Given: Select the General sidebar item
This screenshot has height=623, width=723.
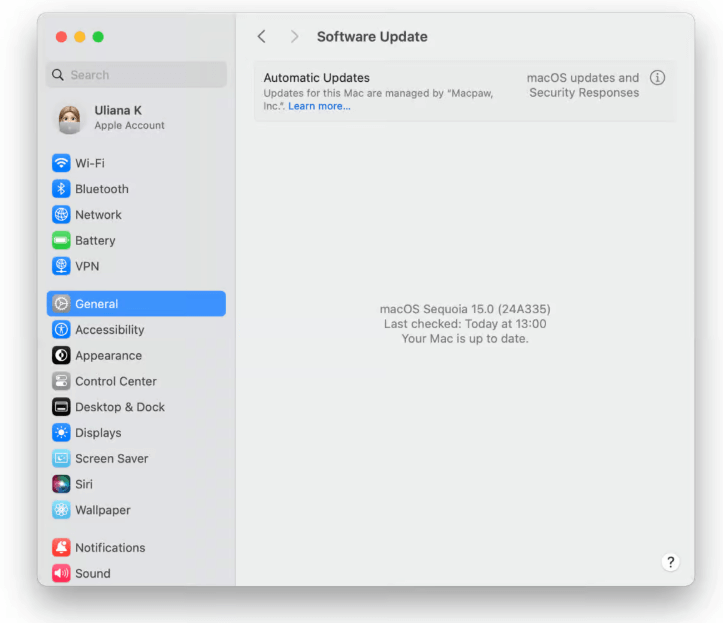Looking at the screenshot, I should pos(136,303).
